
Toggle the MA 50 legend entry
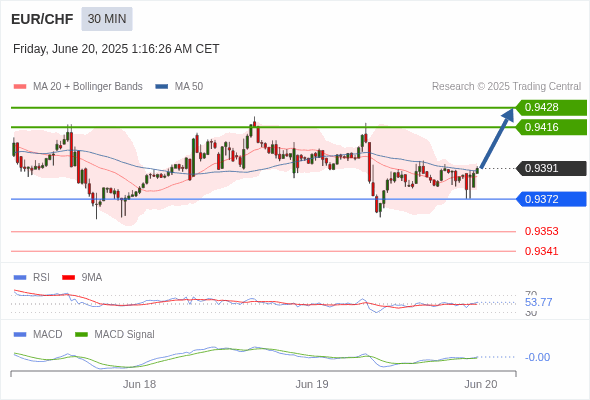click(x=179, y=87)
